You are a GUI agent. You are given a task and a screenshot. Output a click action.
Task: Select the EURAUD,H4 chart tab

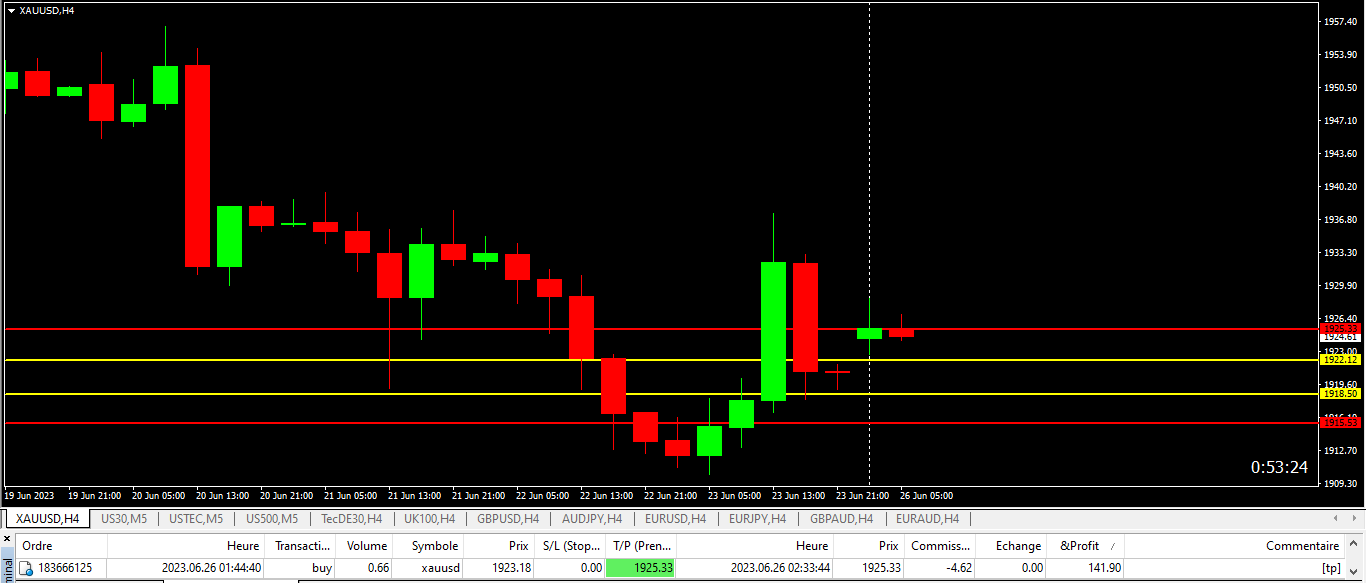(x=927, y=519)
